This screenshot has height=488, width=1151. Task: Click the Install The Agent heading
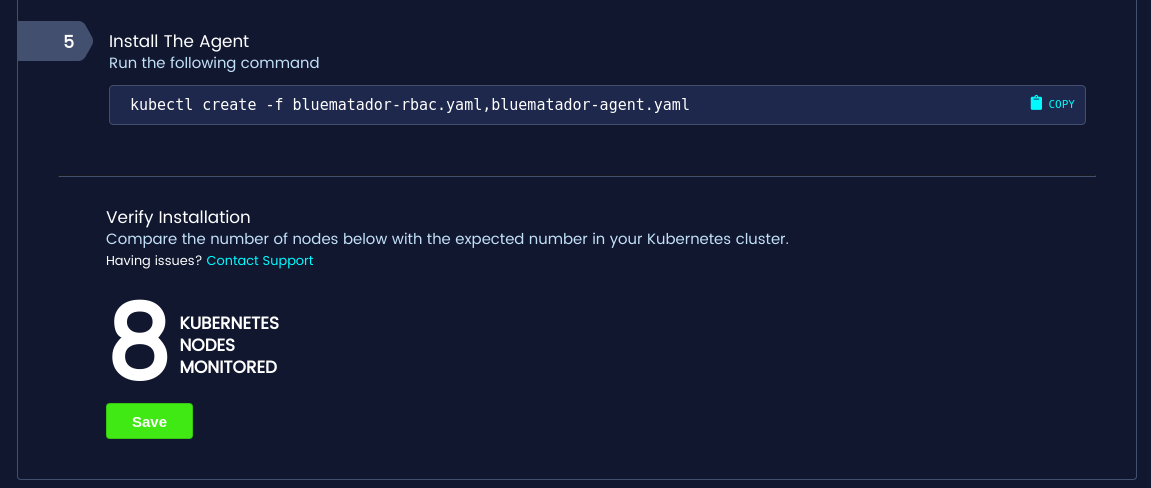[179, 42]
